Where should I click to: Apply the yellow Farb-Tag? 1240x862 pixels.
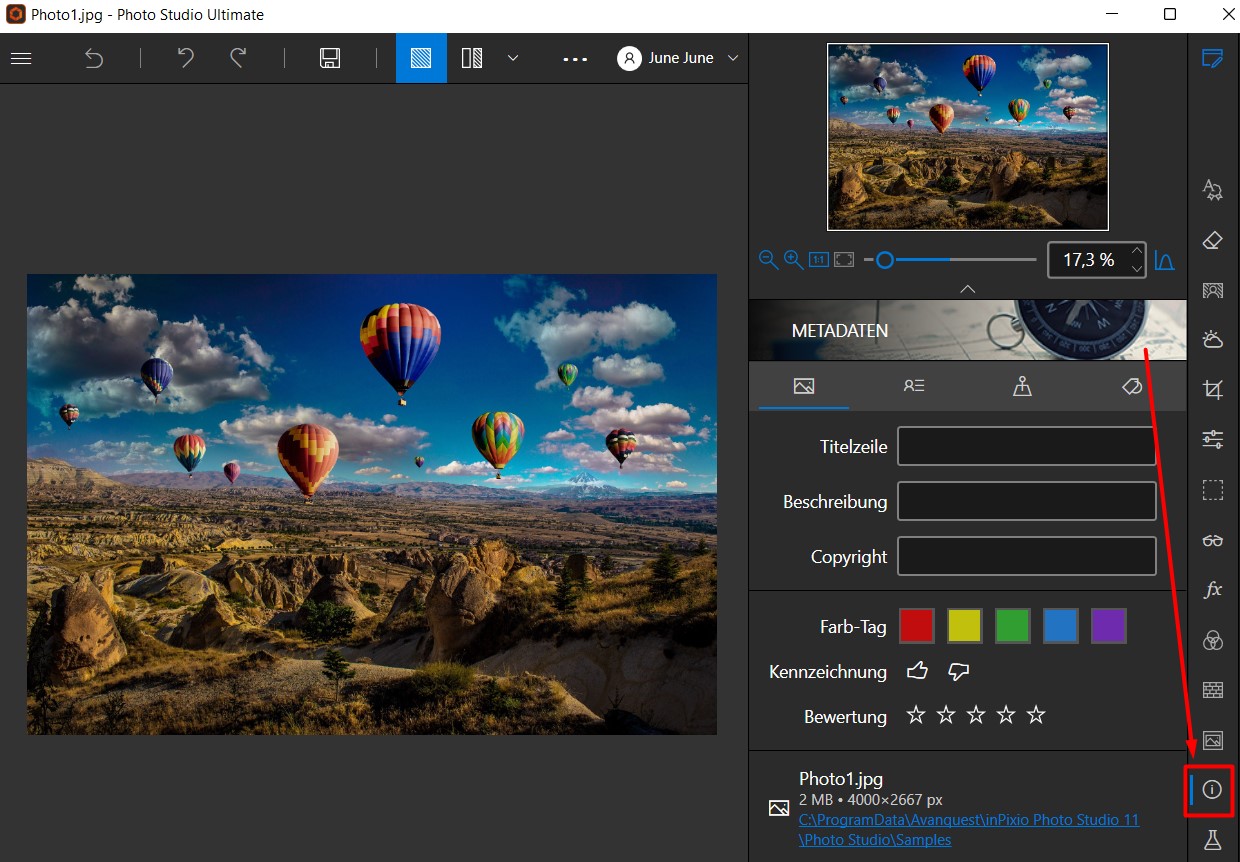(965, 626)
